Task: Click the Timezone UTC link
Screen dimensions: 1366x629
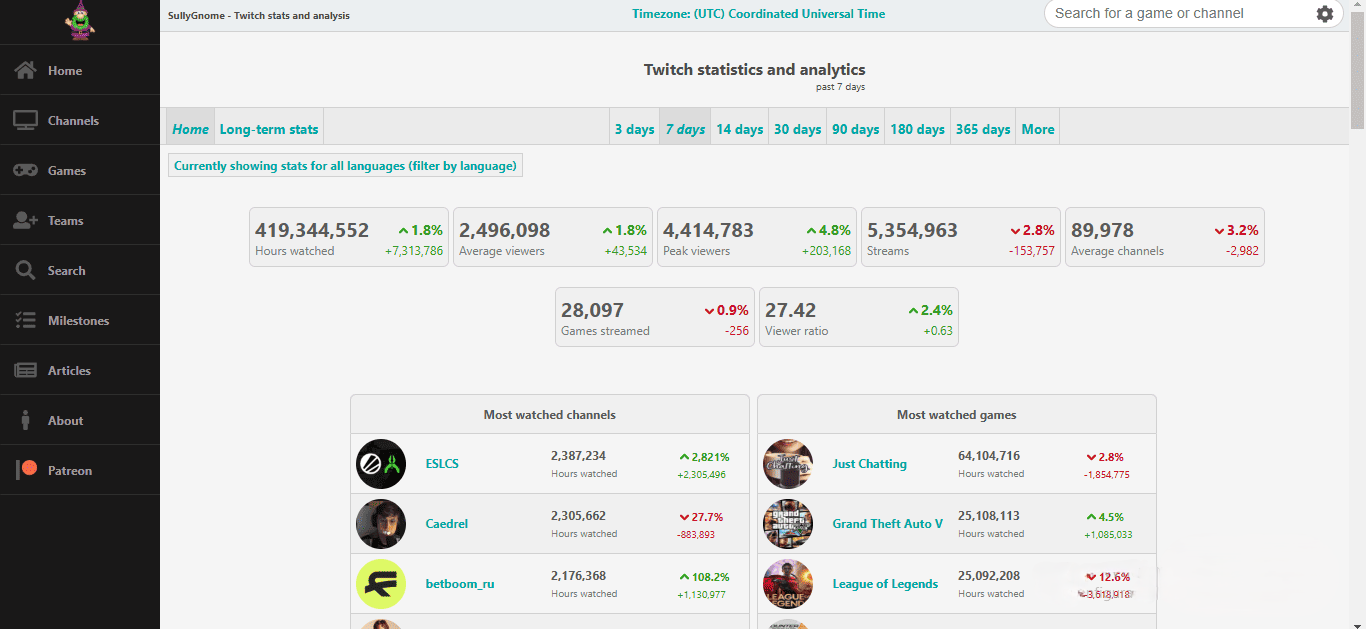Action: (x=758, y=14)
